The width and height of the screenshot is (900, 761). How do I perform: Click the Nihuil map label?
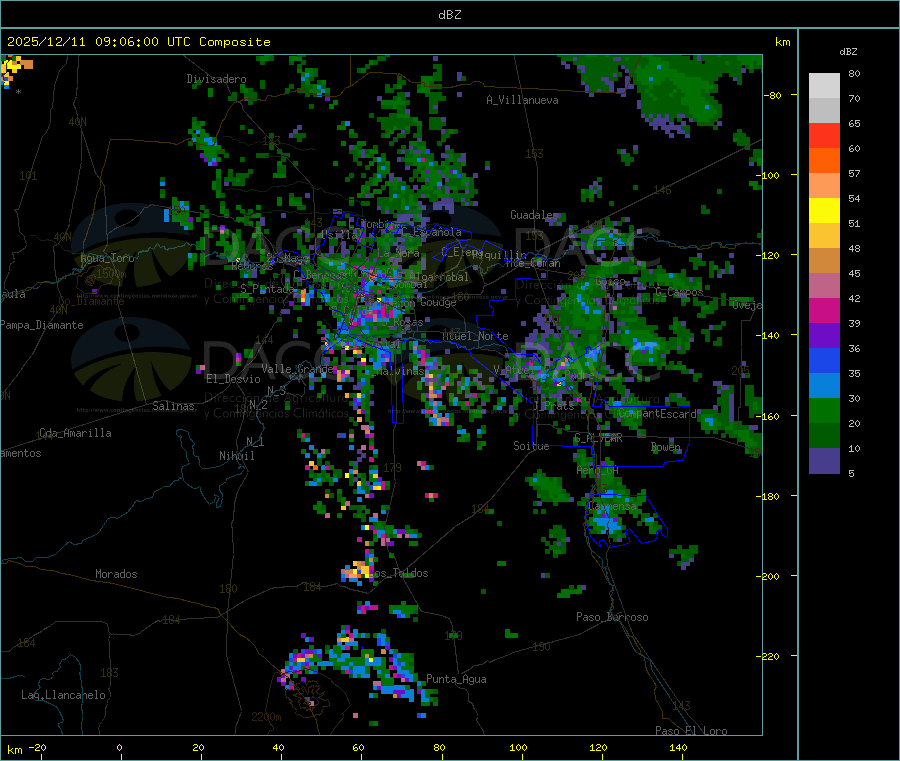[236, 456]
